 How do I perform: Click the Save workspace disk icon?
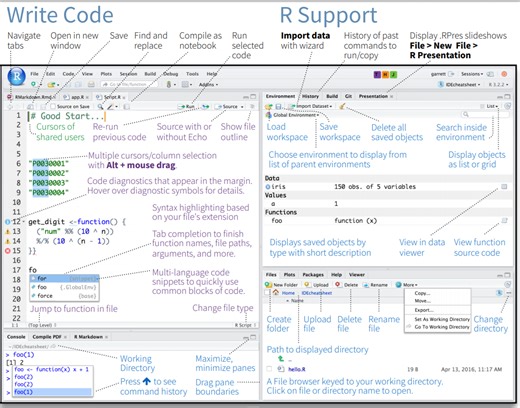[278, 106]
